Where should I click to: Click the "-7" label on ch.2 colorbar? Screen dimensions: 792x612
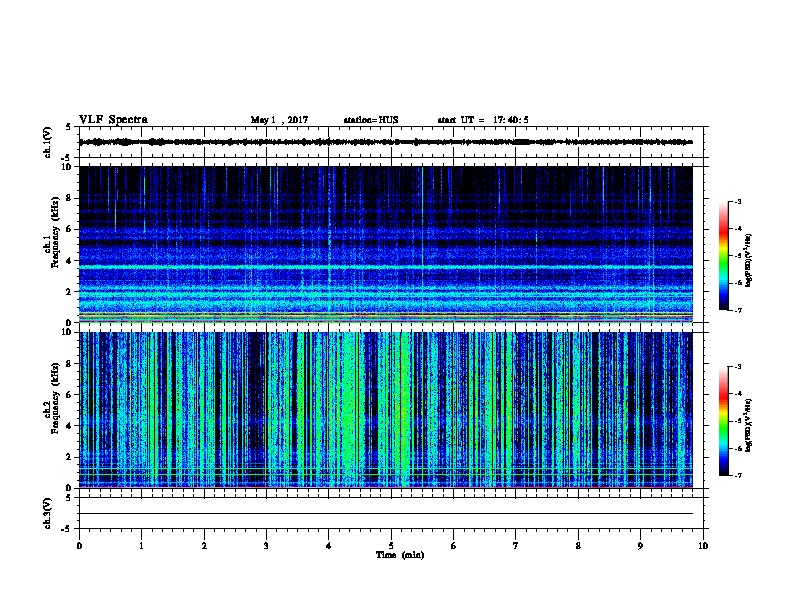738,476
